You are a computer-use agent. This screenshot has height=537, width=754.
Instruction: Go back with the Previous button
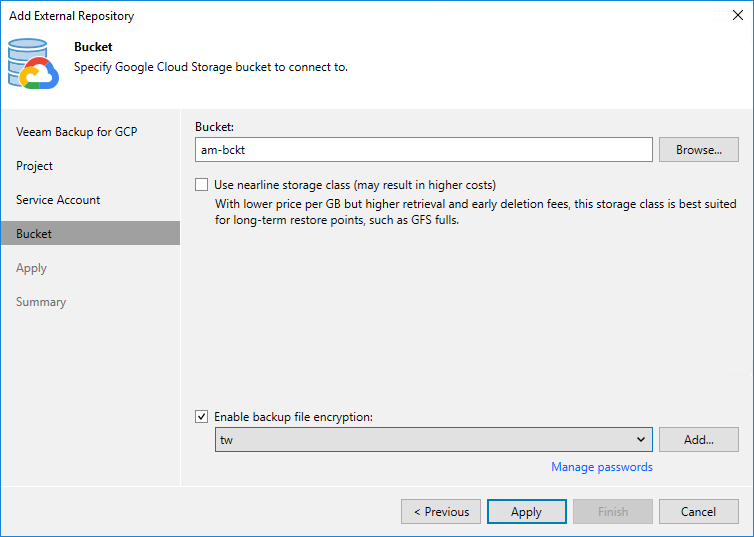pyautogui.click(x=440, y=512)
